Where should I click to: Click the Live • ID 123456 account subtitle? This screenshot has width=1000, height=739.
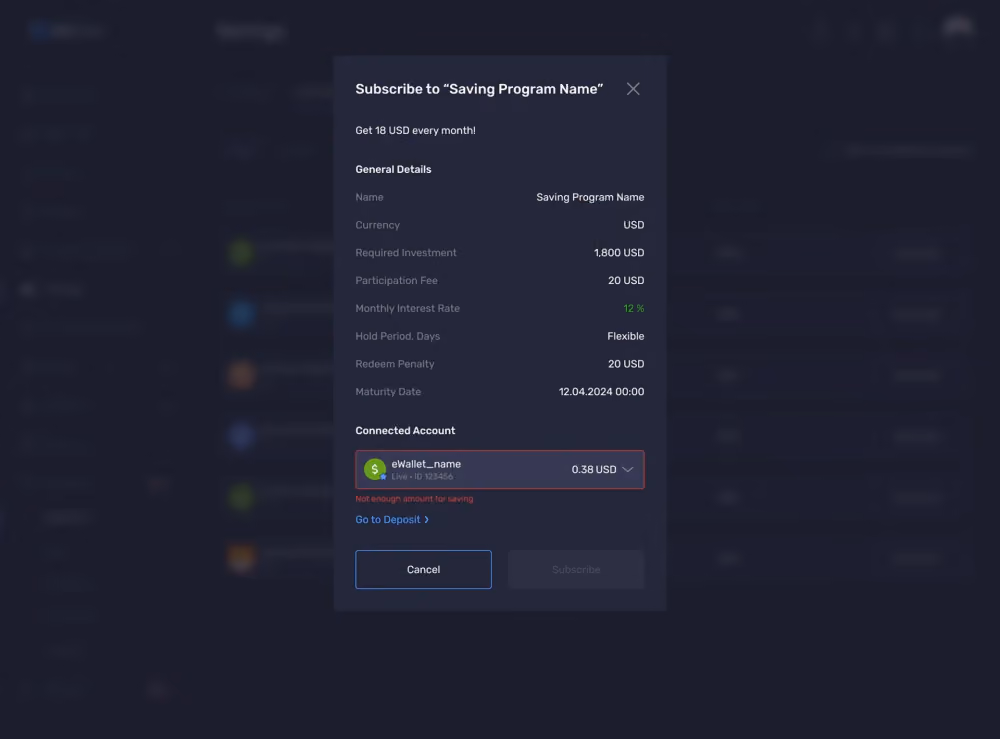point(422,477)
